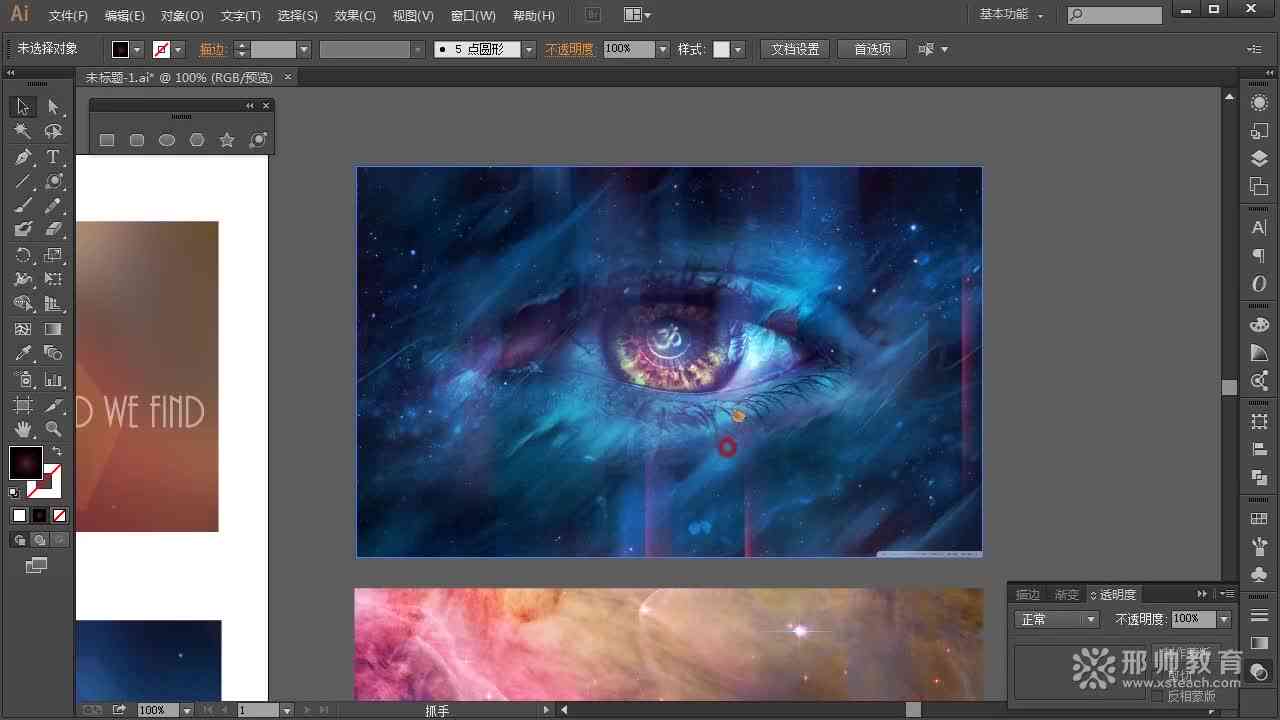Screen dimensions: 1280x720
Task: Pick Polygon in floating shape panel
Action: click(197, 141)
